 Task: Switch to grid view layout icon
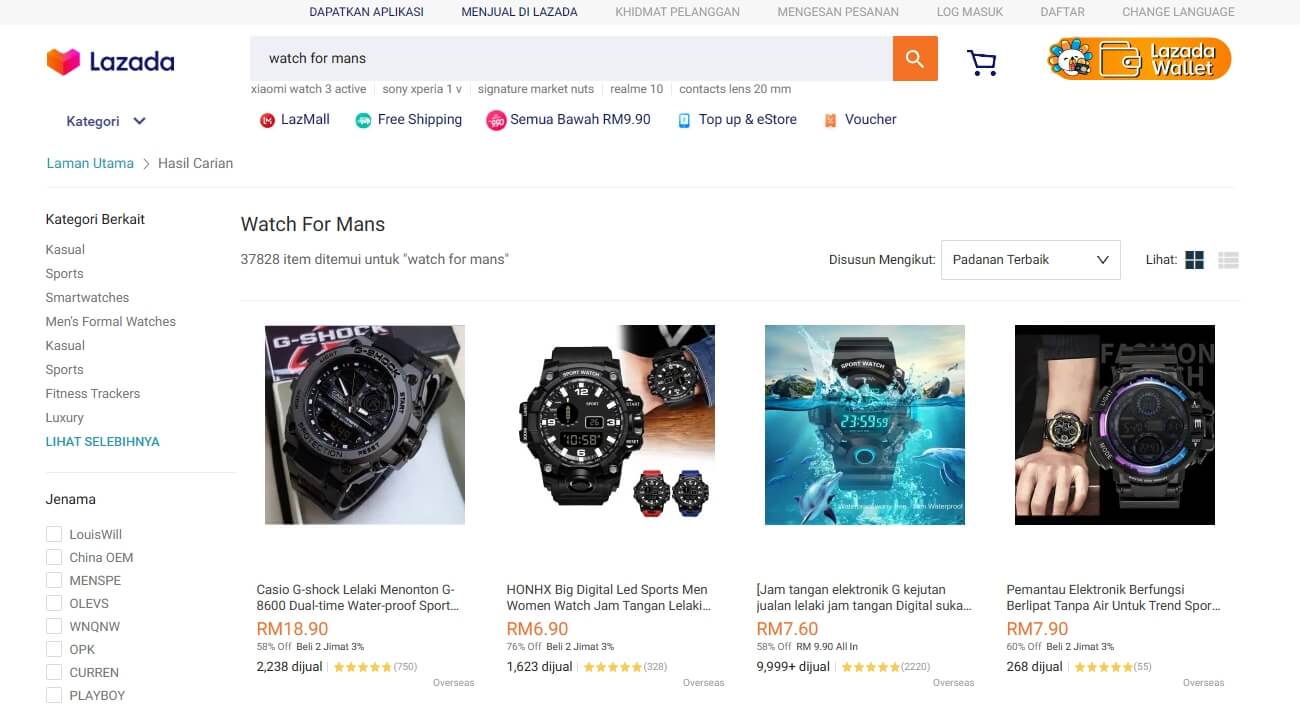coord(1194,260)
